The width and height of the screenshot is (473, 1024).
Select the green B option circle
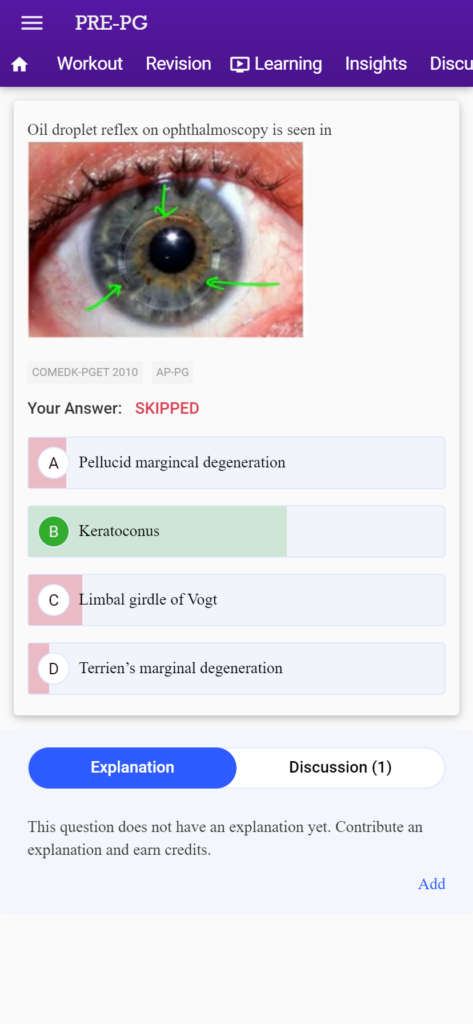[54, 532]
